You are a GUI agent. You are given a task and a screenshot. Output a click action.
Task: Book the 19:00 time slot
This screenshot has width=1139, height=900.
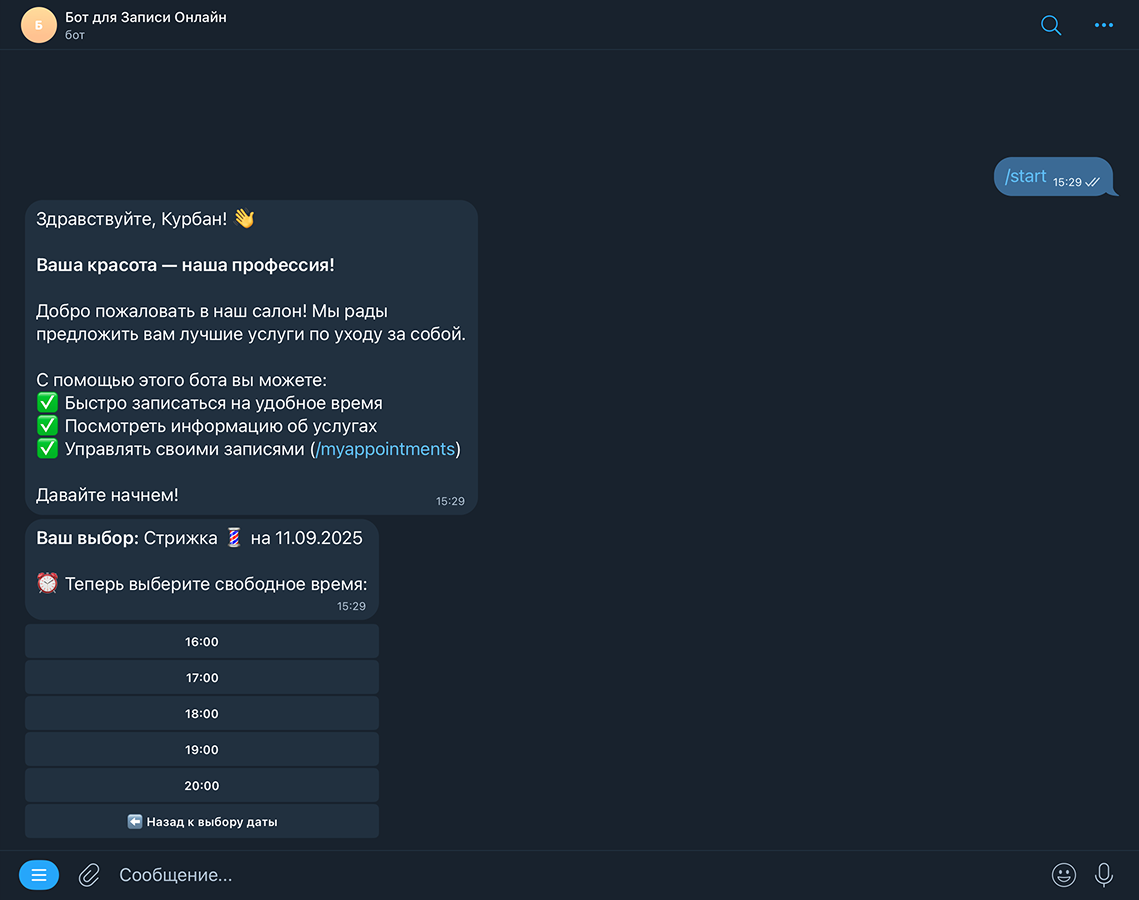pyautogui.click(x=202, y=750)
